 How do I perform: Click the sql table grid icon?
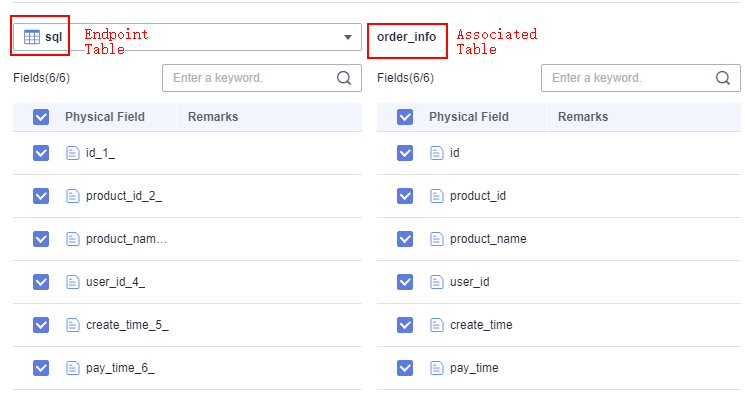coord(32,37)
